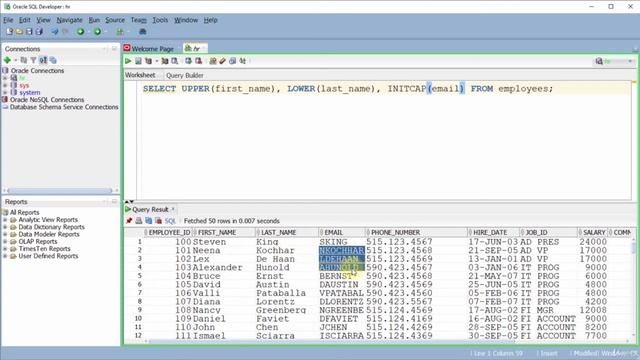Click the red pin icon in Query Result

(x=129, y=221)
